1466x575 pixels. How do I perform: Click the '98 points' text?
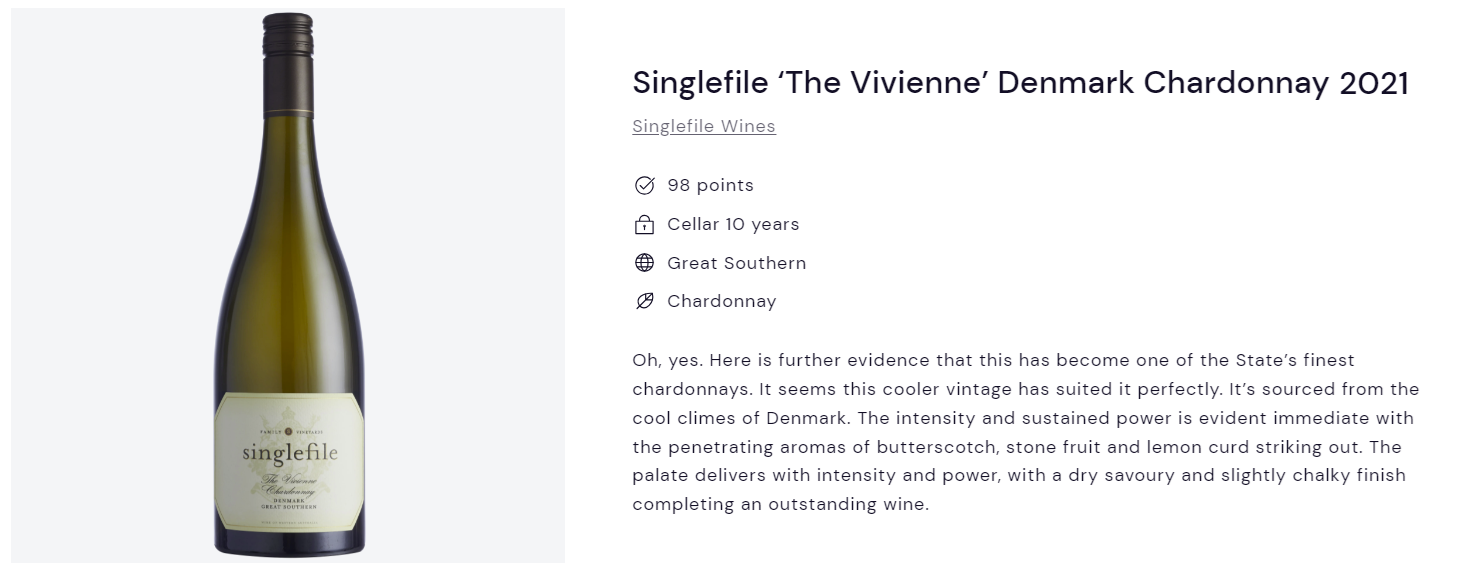point(711,185)
